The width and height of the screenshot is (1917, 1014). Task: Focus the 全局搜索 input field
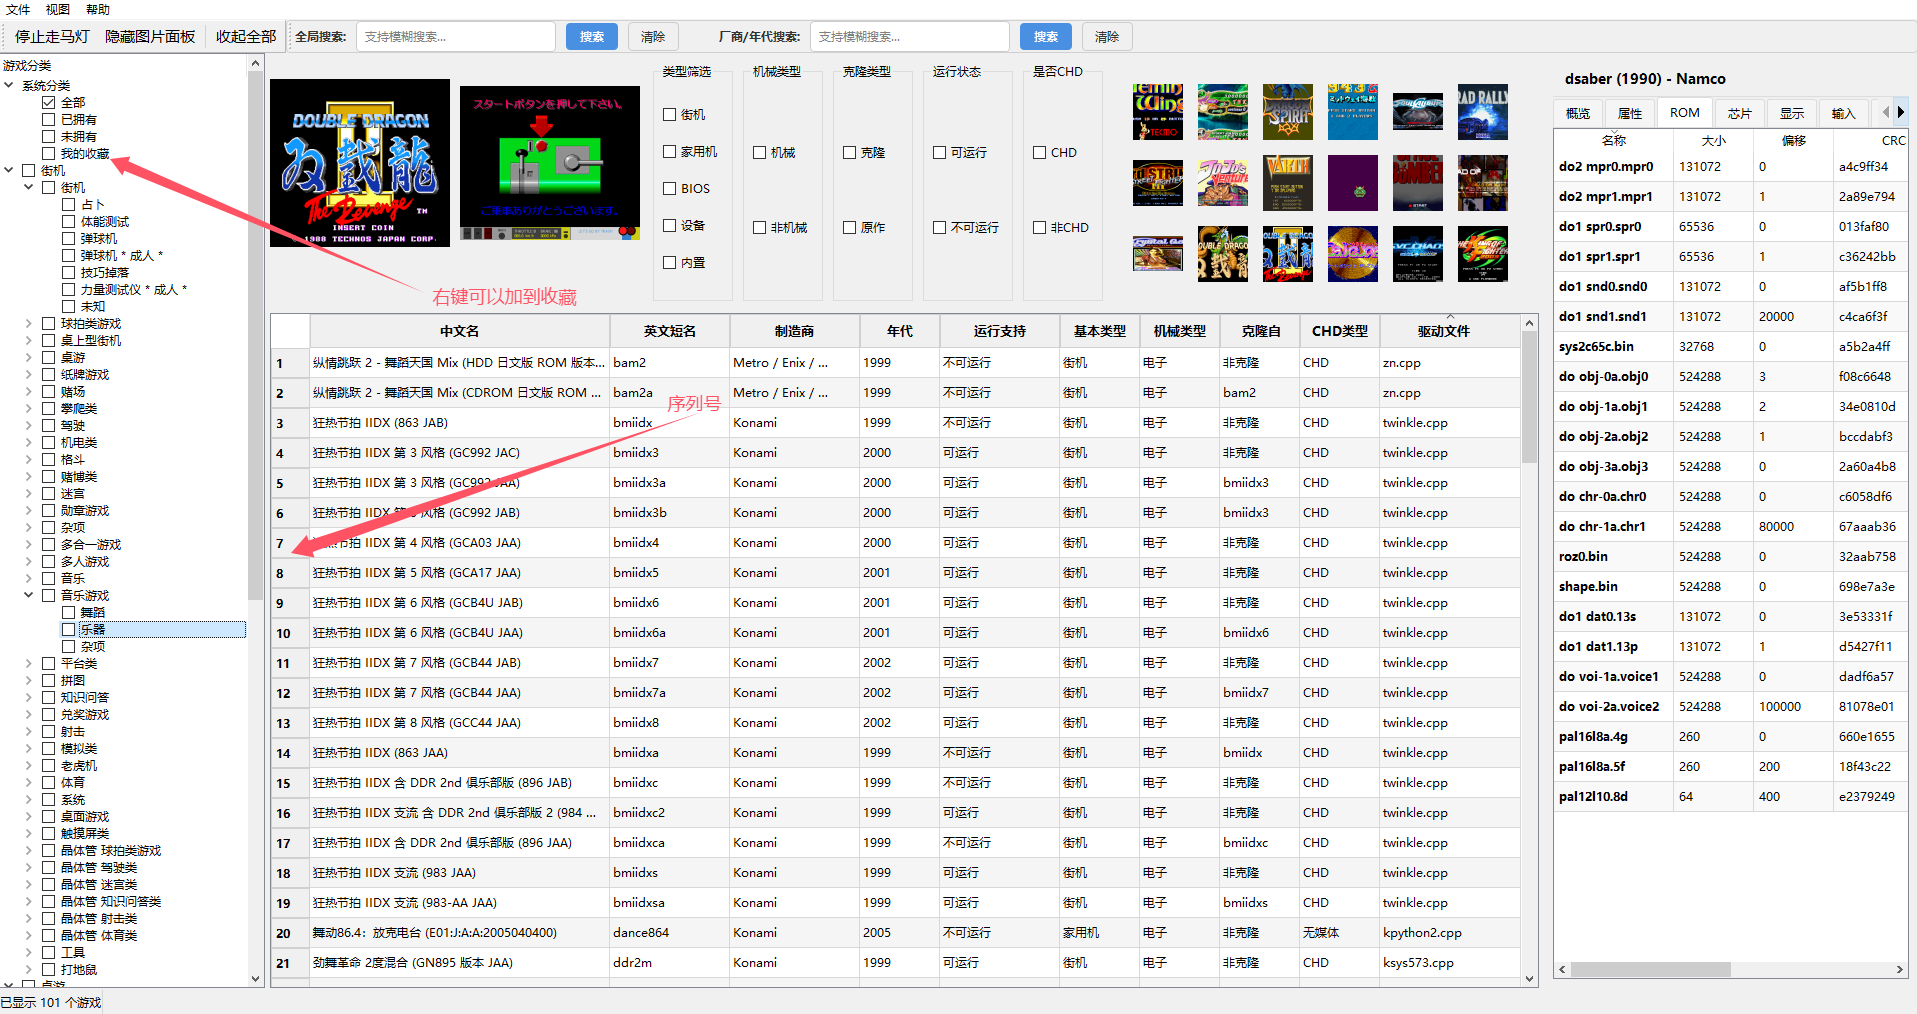pyautogui.click(x=455, y=37)
